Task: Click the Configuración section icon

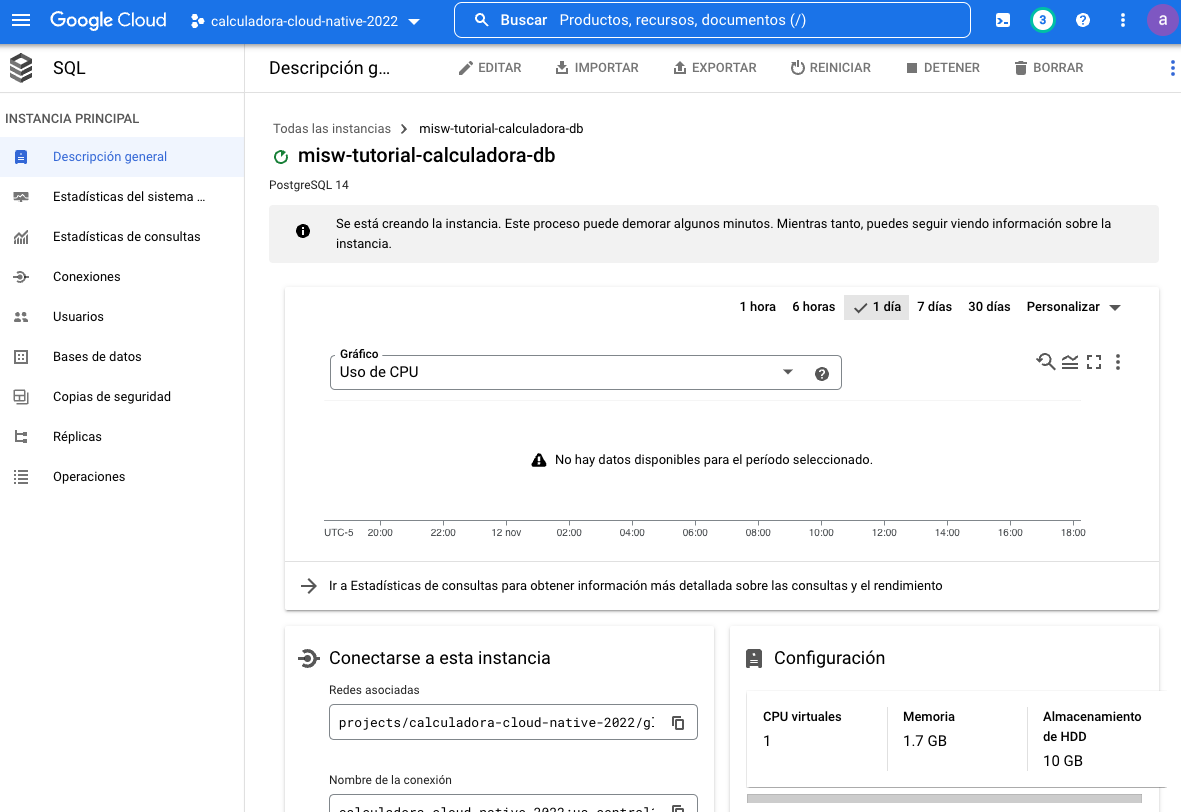Action: (753, 658)
